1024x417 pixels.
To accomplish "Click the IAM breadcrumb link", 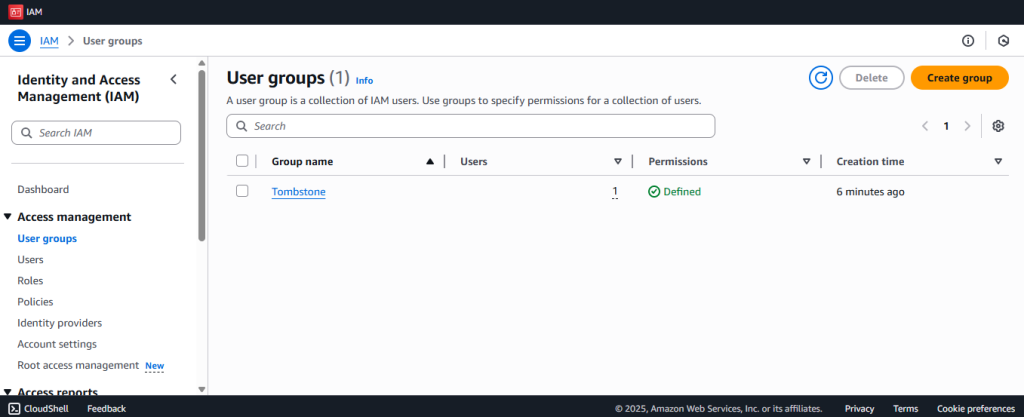I will pos(49,41).
